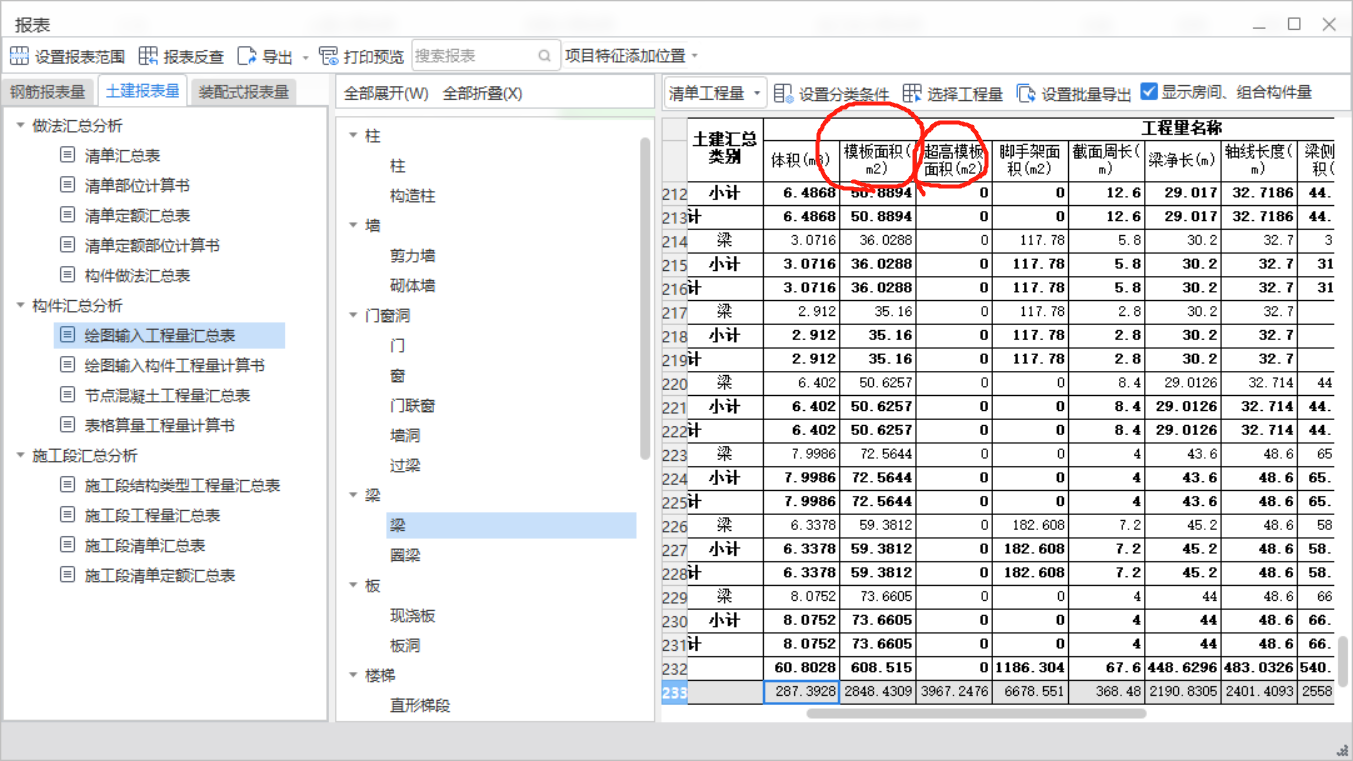Image resolution: width=1353 pixels, height=761 pixels.
Task: Collapse the 构件汇总分析 tree group
Action: pyautogui.click(x=20, y=305)
